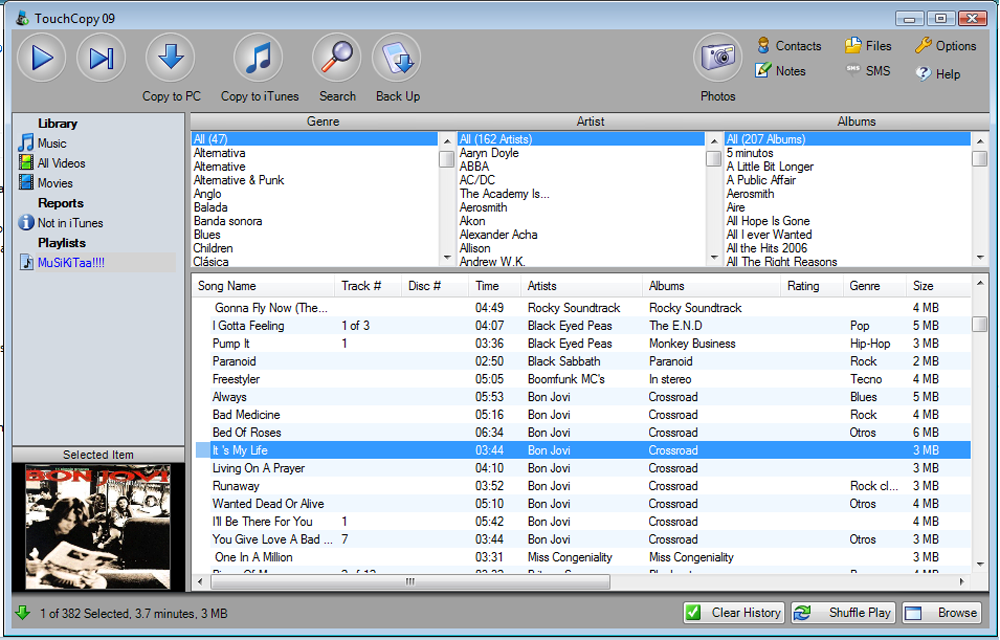Click the Browse button
Screen dimensions: 1000x640
(941, 613)
